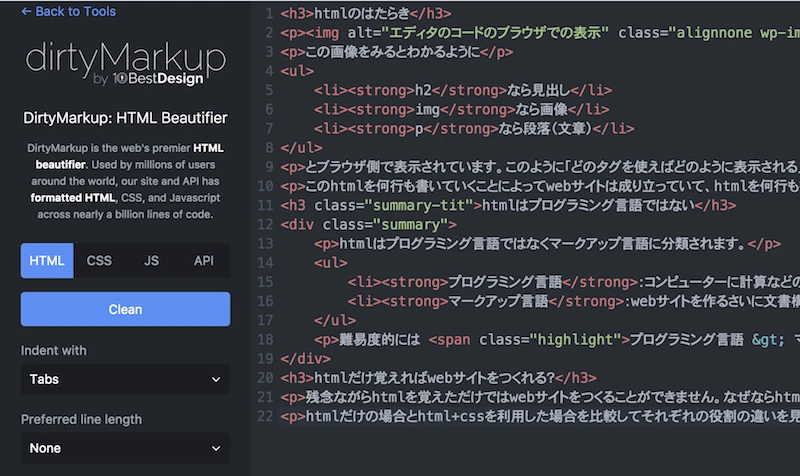Open the API tab
800x476 pixels.
pyautogui.click(x=204, y=261)
